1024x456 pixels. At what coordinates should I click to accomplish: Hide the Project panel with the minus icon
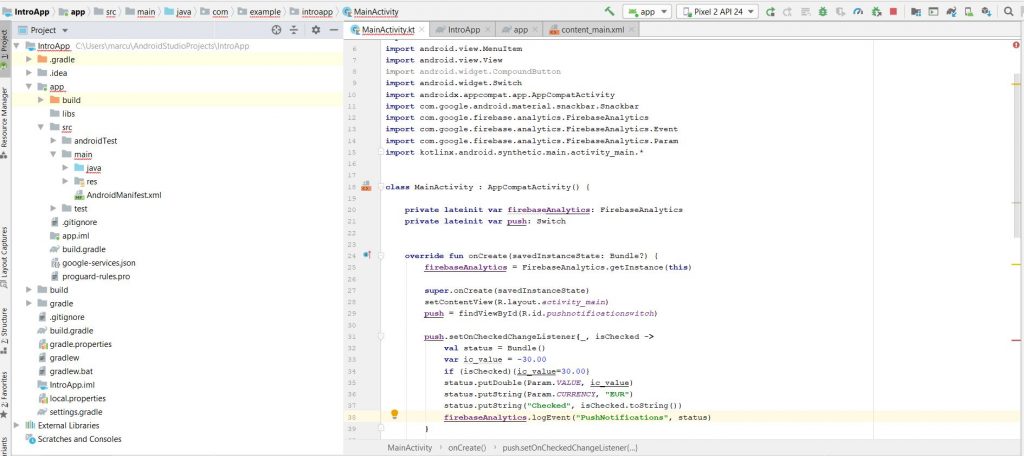click(332, 30)
